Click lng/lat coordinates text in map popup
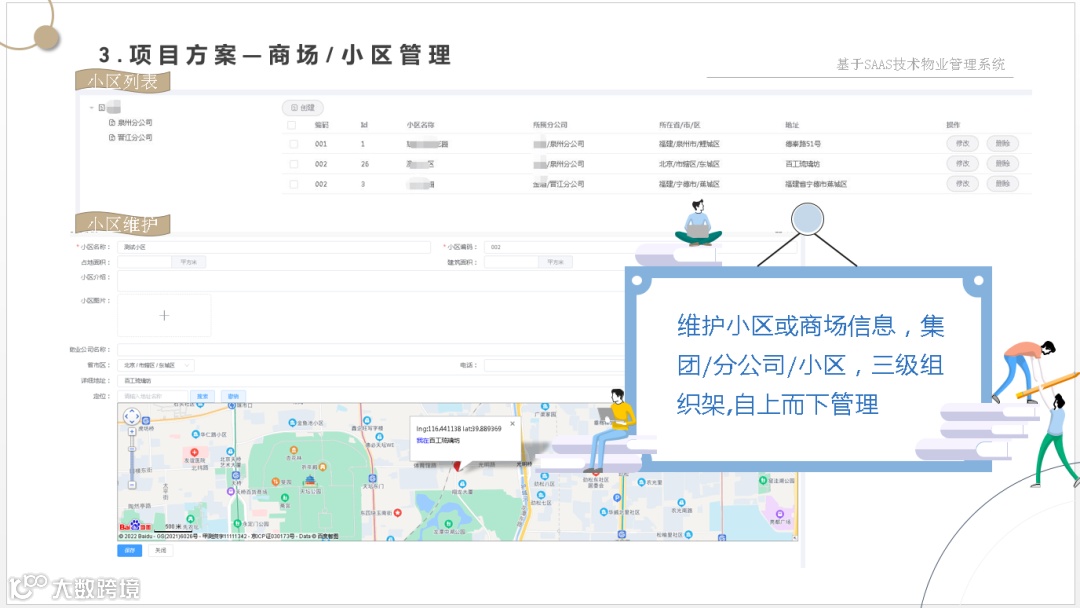This screenshot has height=608, width=1080. click(459, 429)
